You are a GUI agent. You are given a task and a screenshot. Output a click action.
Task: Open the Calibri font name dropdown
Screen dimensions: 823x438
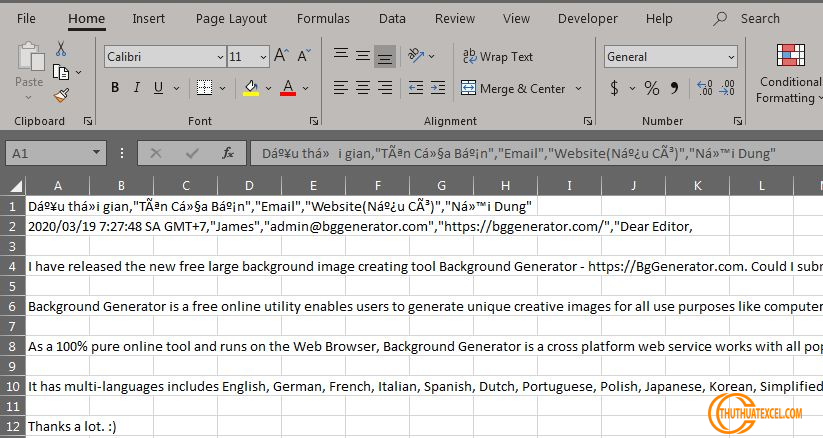220,57
